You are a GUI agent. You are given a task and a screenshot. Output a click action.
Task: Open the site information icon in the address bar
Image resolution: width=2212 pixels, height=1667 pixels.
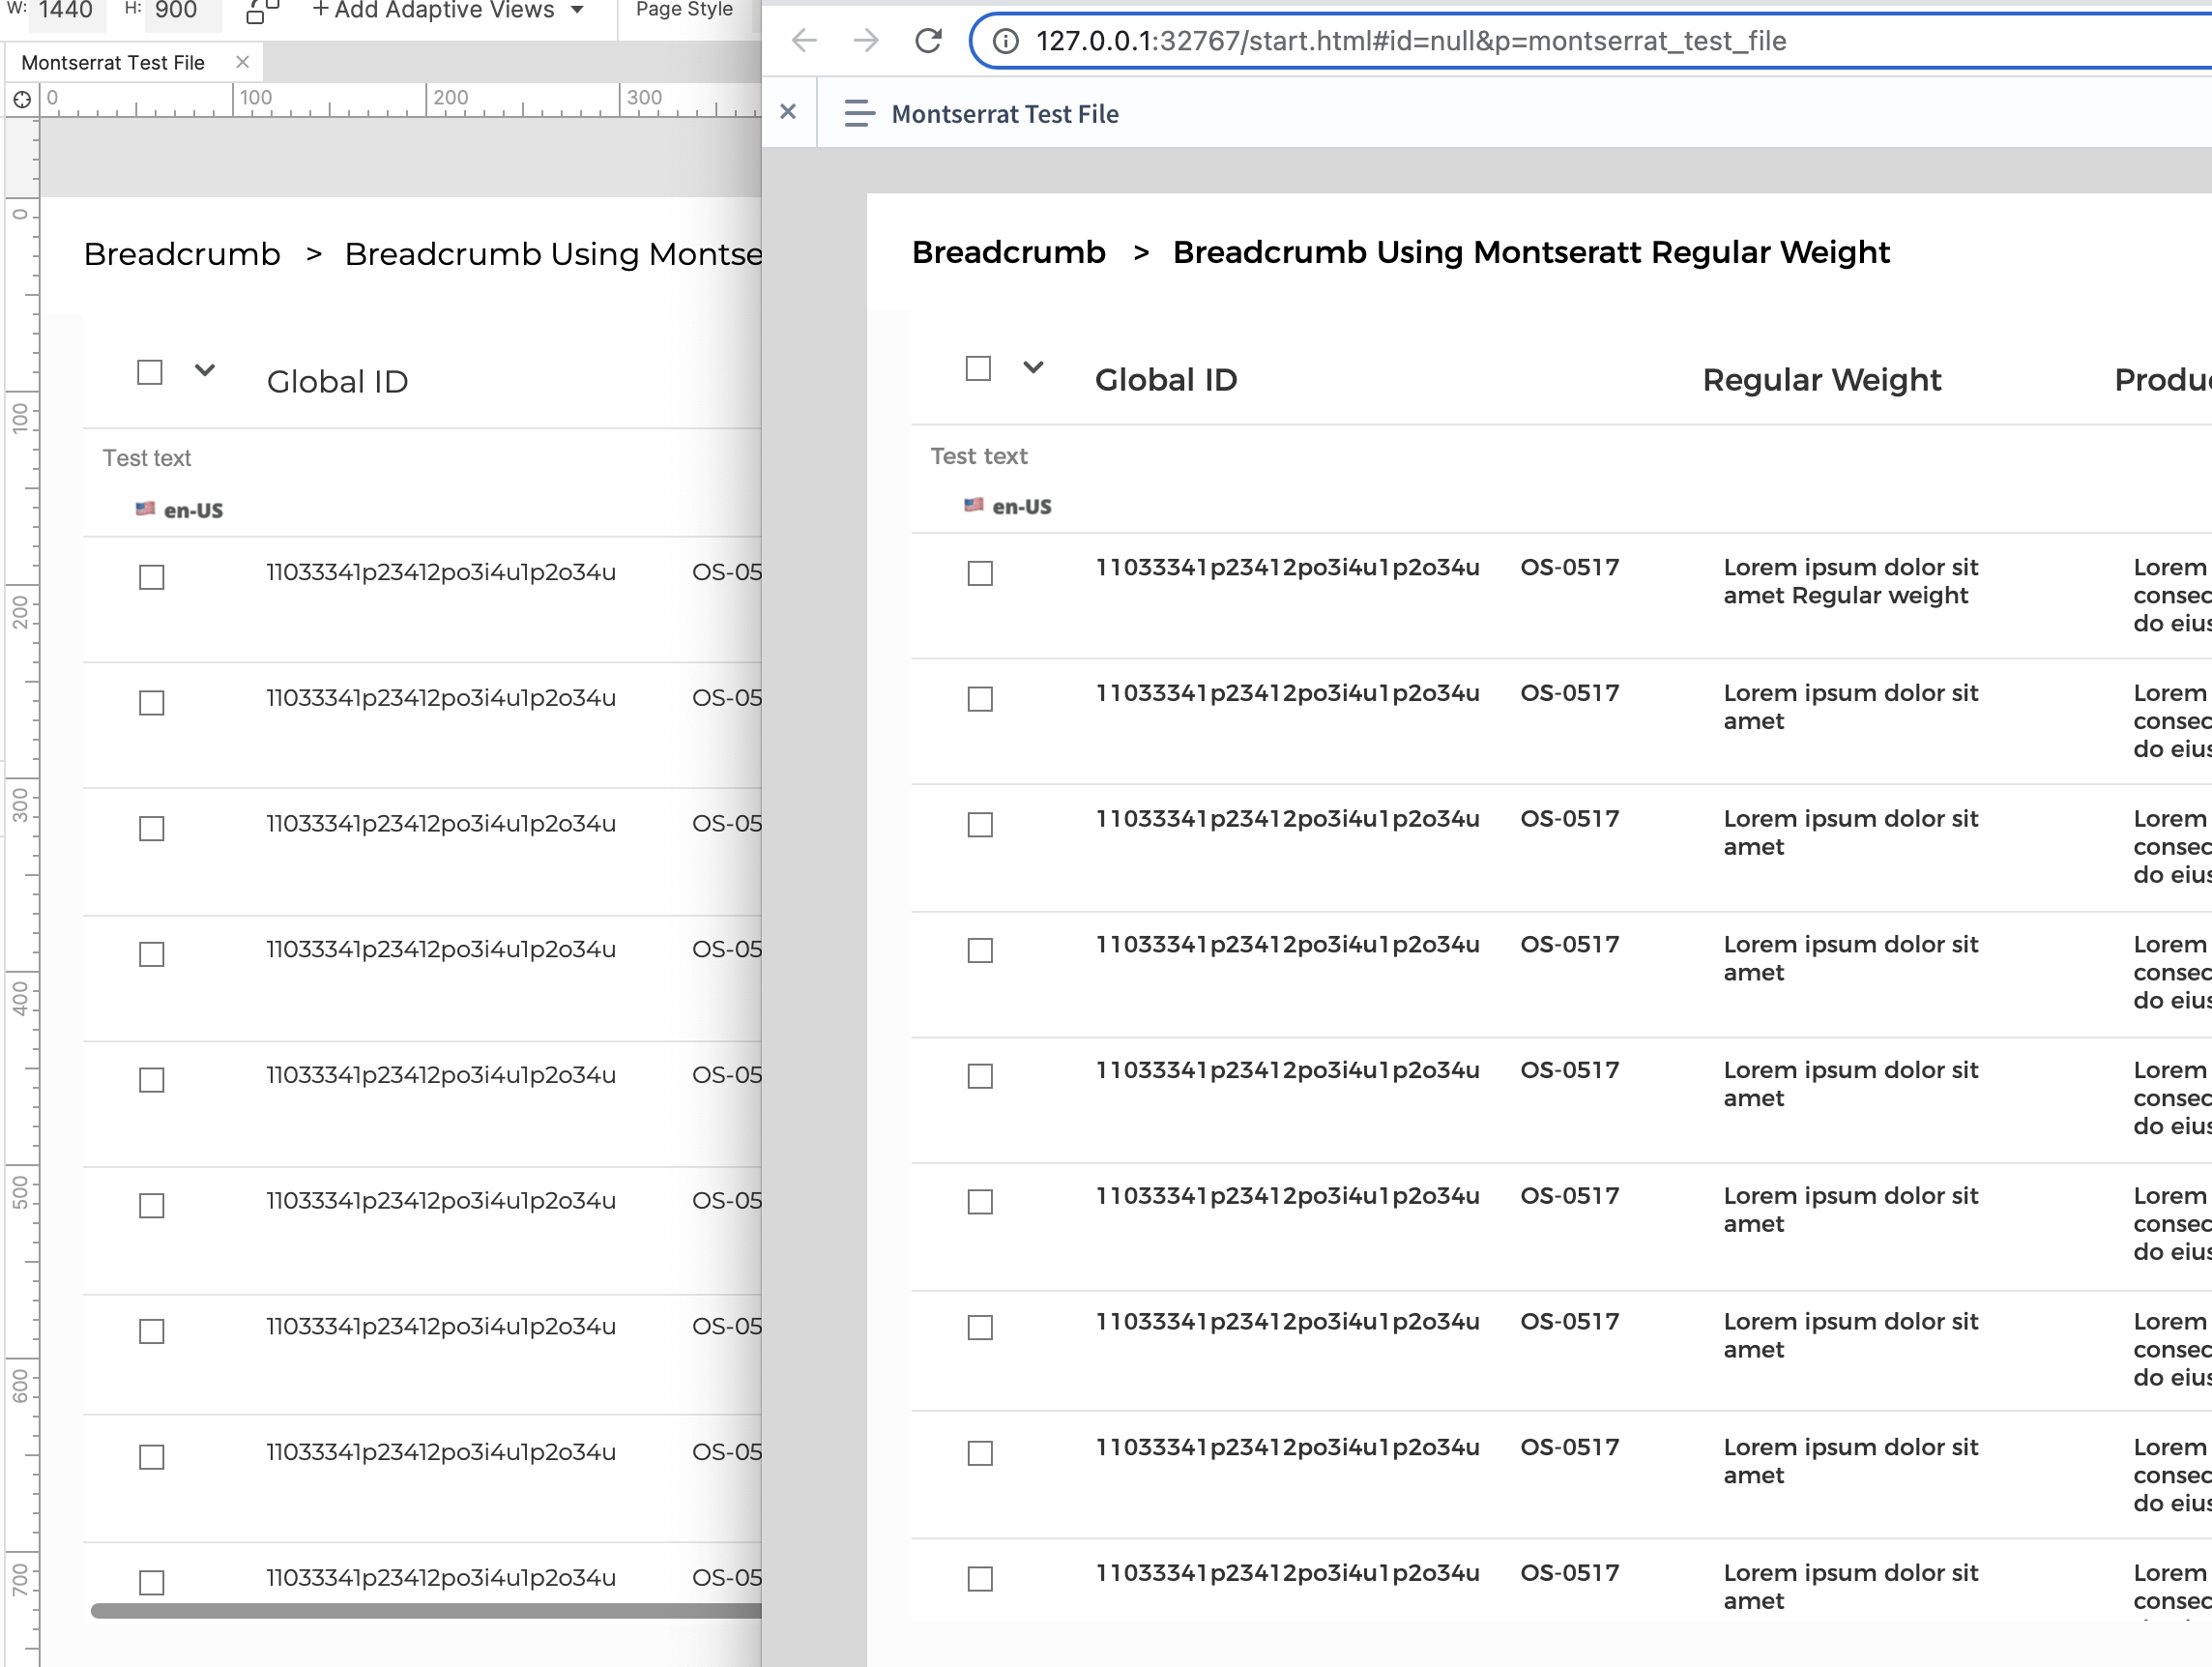coord(1006,41)
